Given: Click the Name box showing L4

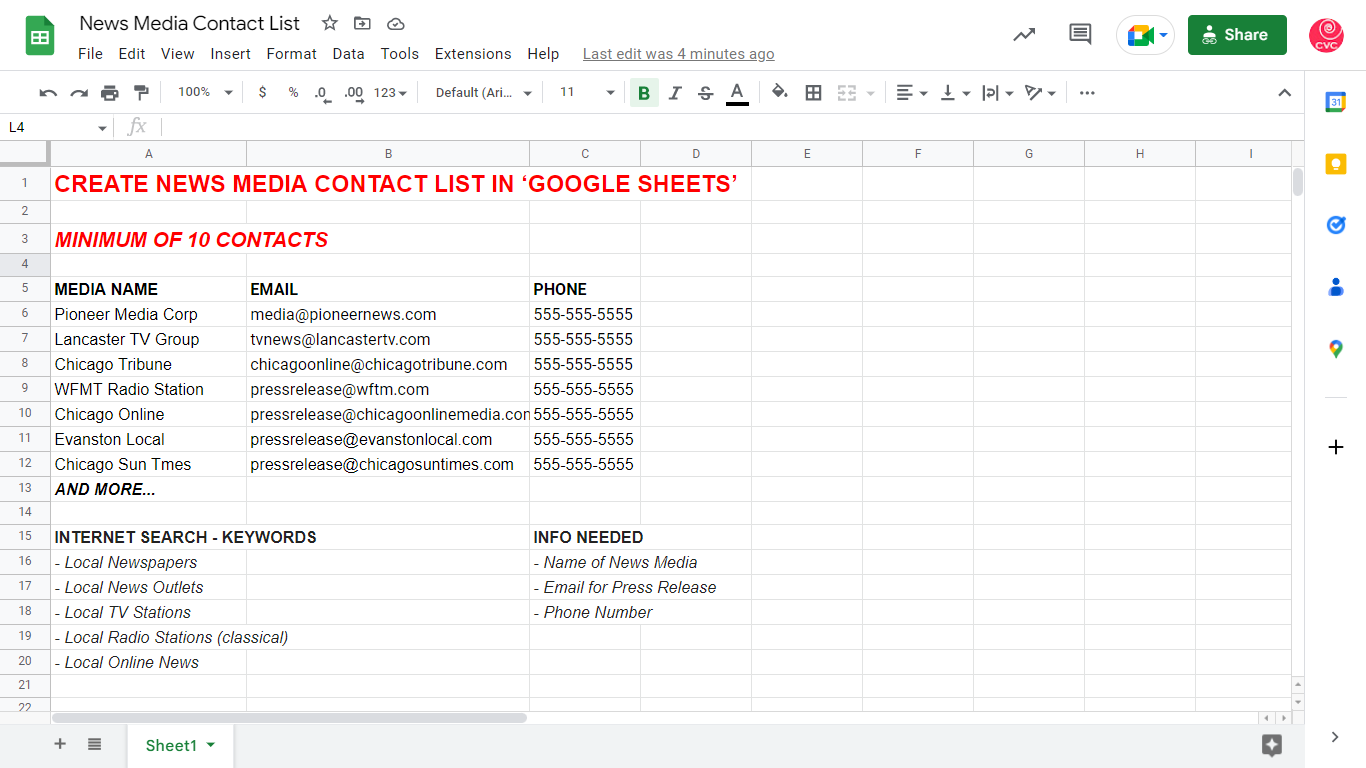Looking at the screenshot, I should tap(56, 127).
